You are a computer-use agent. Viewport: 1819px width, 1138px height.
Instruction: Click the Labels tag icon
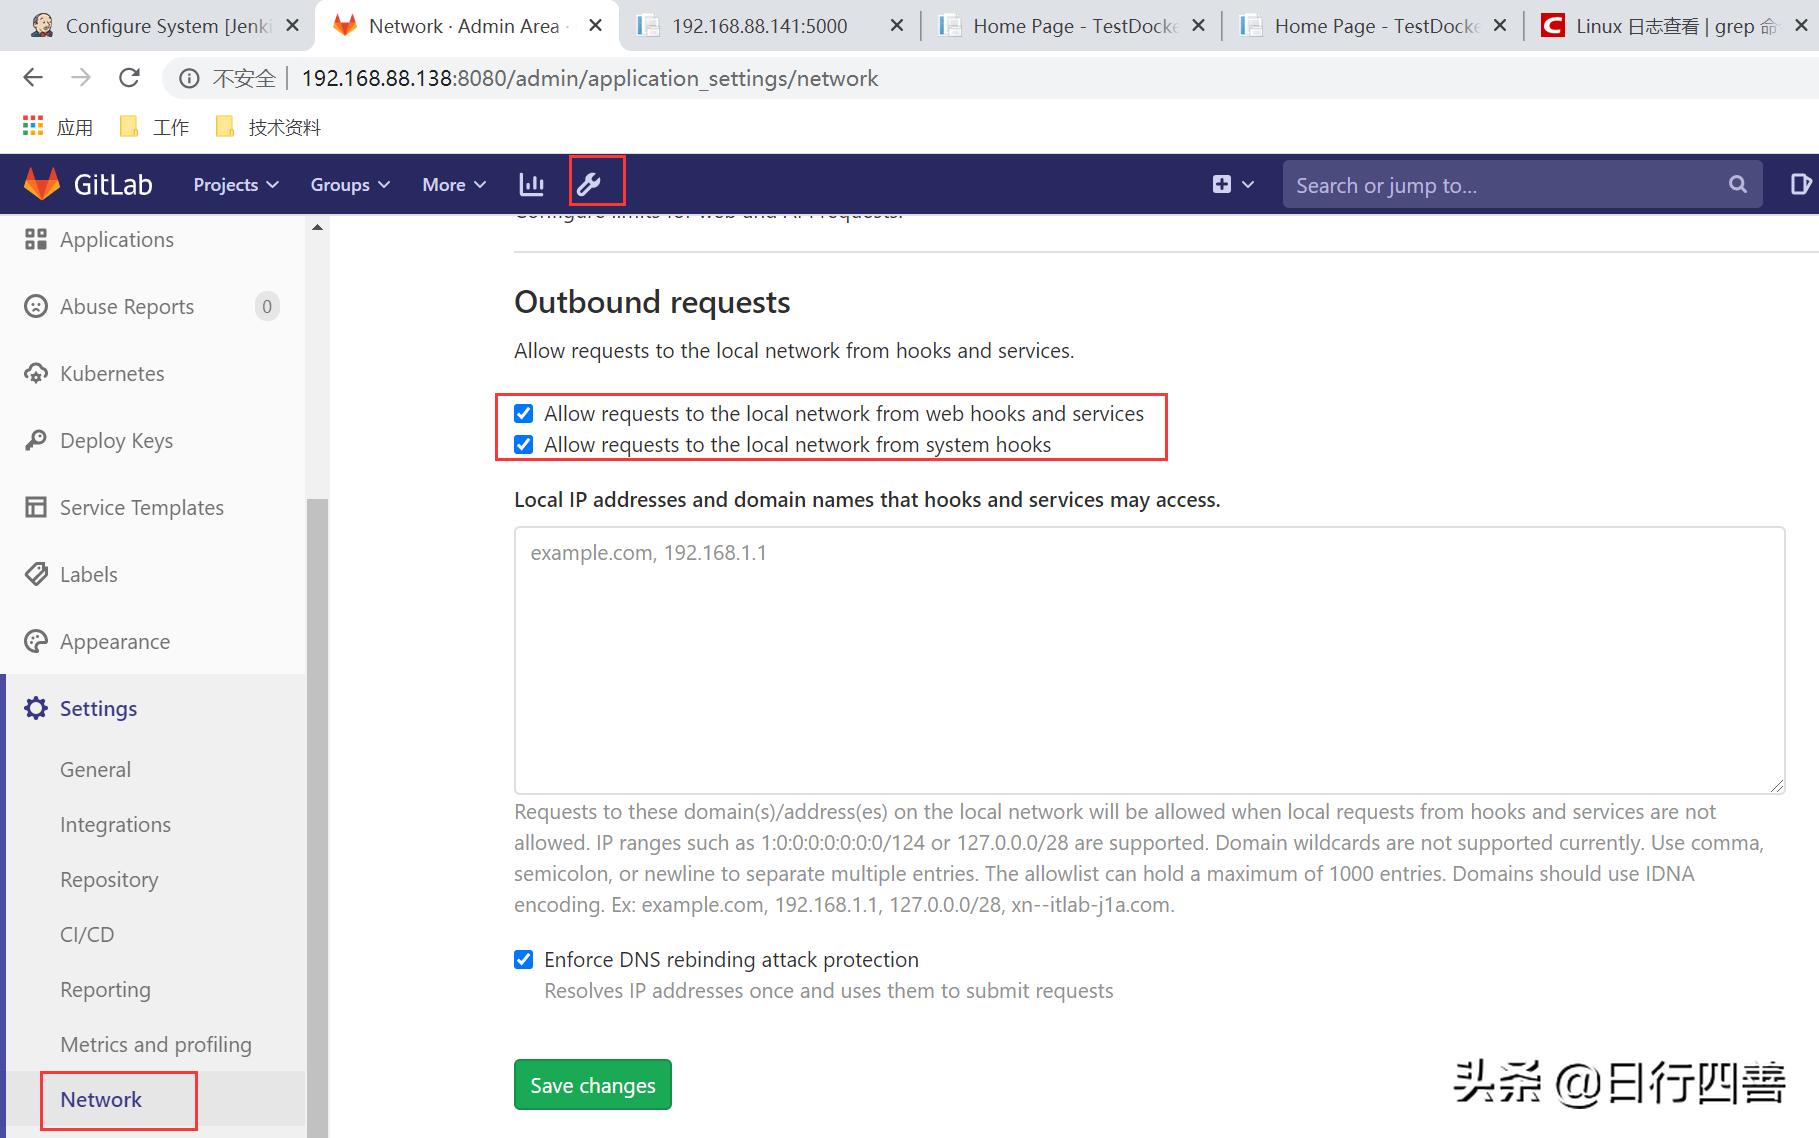pos(36,574)
